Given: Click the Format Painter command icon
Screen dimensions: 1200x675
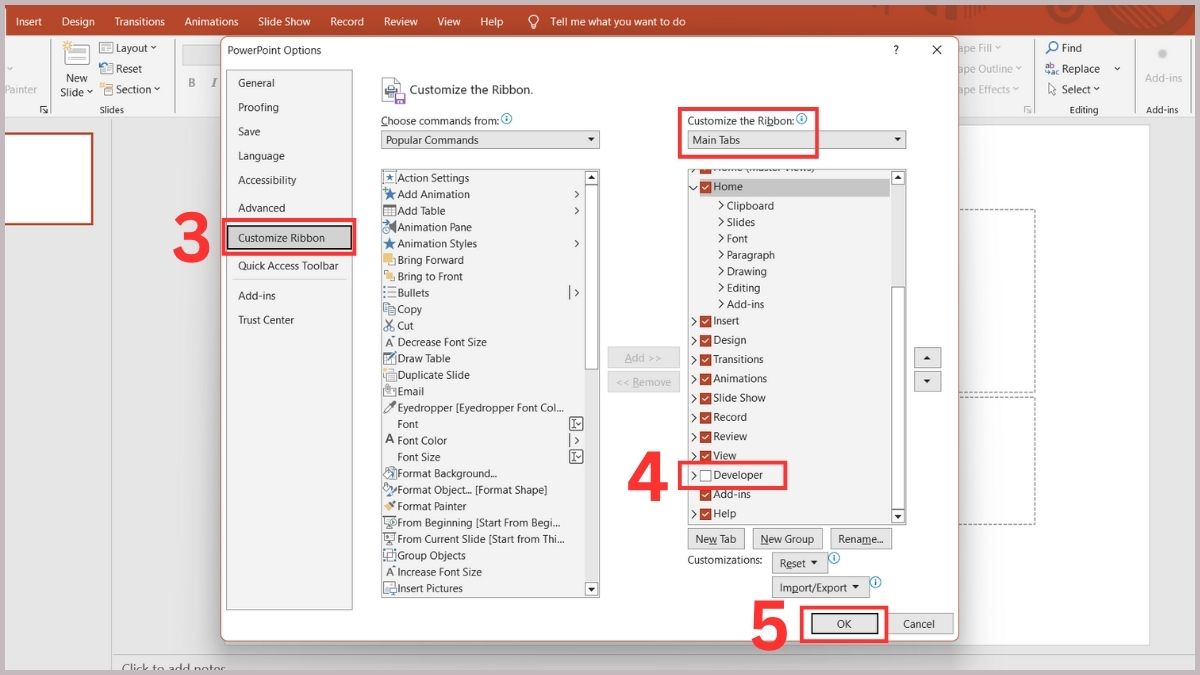Looking at the screenshot, I should pos(389,506).
